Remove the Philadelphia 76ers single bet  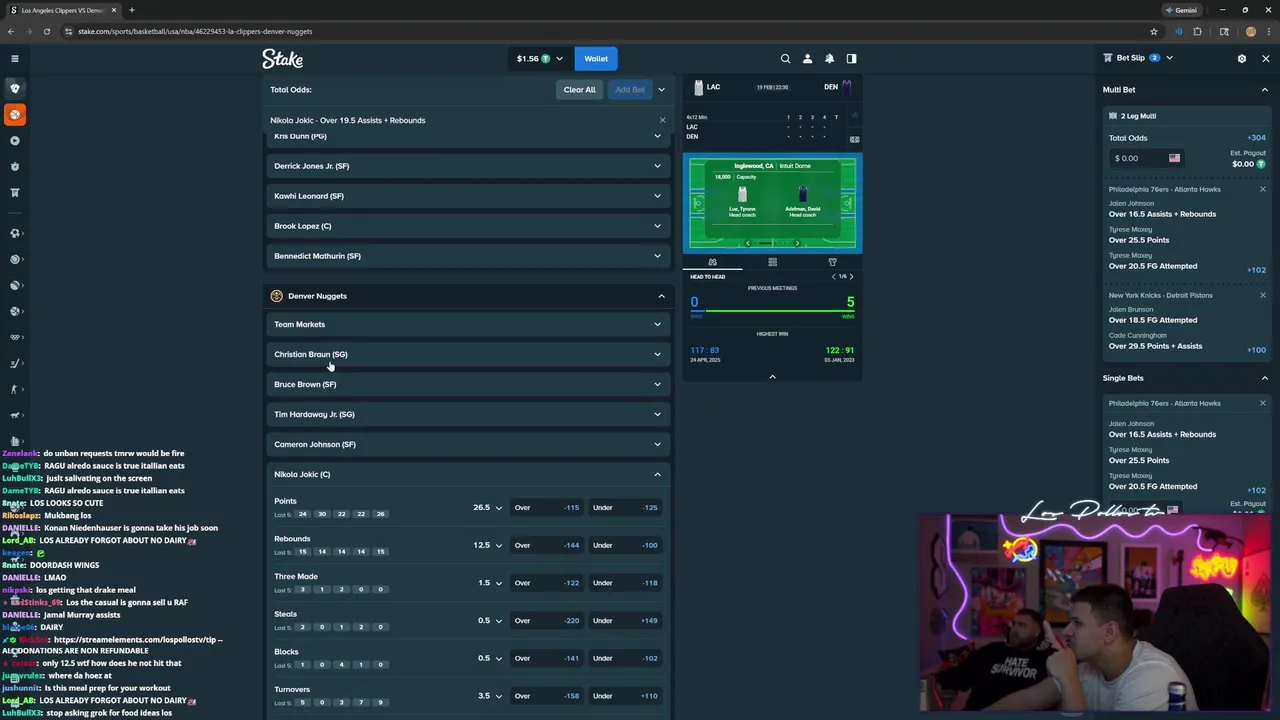(1262, 403)
